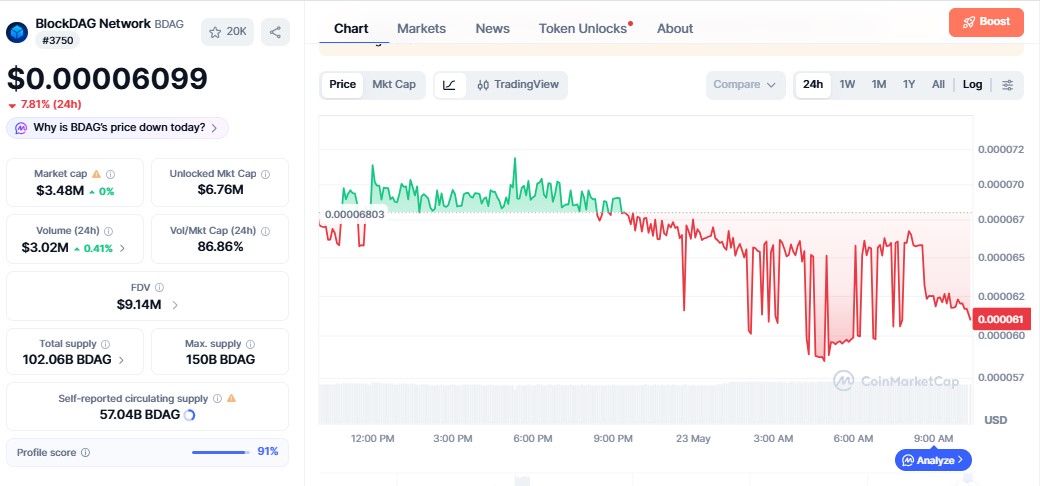Viewport: 1040px width, 486px height.
Task: Click the $3.48M market cap value
Action: point(60,192)
